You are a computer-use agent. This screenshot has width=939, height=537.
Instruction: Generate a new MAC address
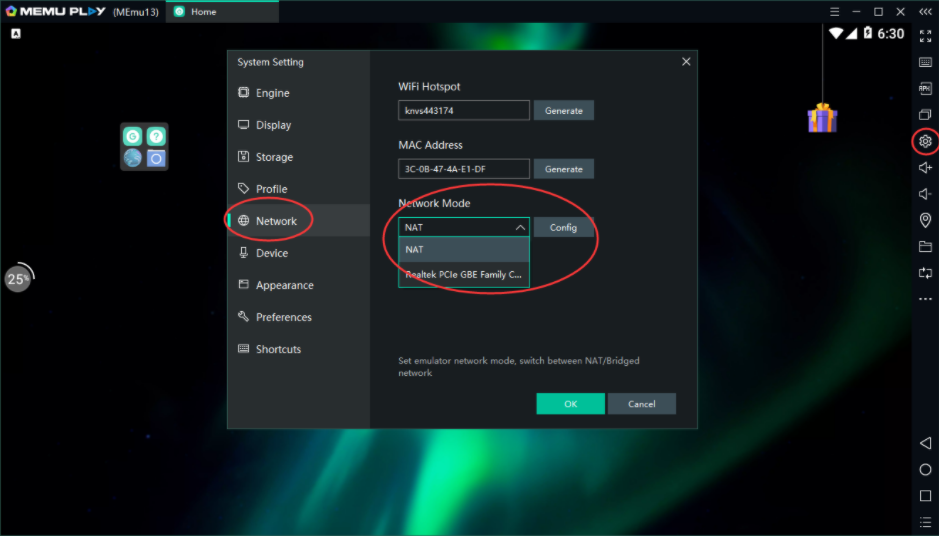tap(563, 169)
